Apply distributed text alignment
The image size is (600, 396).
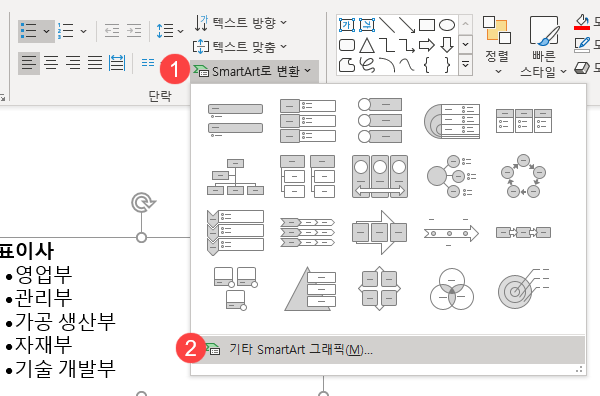[x=117, y=63]
